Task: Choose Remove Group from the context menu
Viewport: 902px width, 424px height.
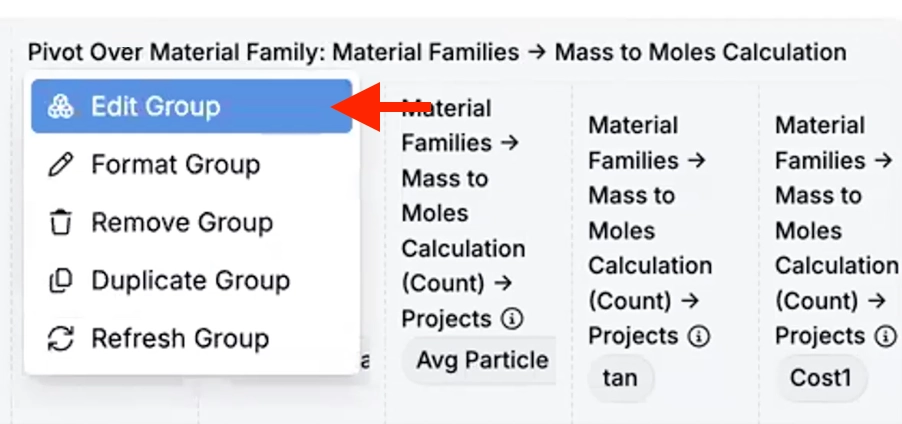Action: pyautogui.click(x=181, y=222)
